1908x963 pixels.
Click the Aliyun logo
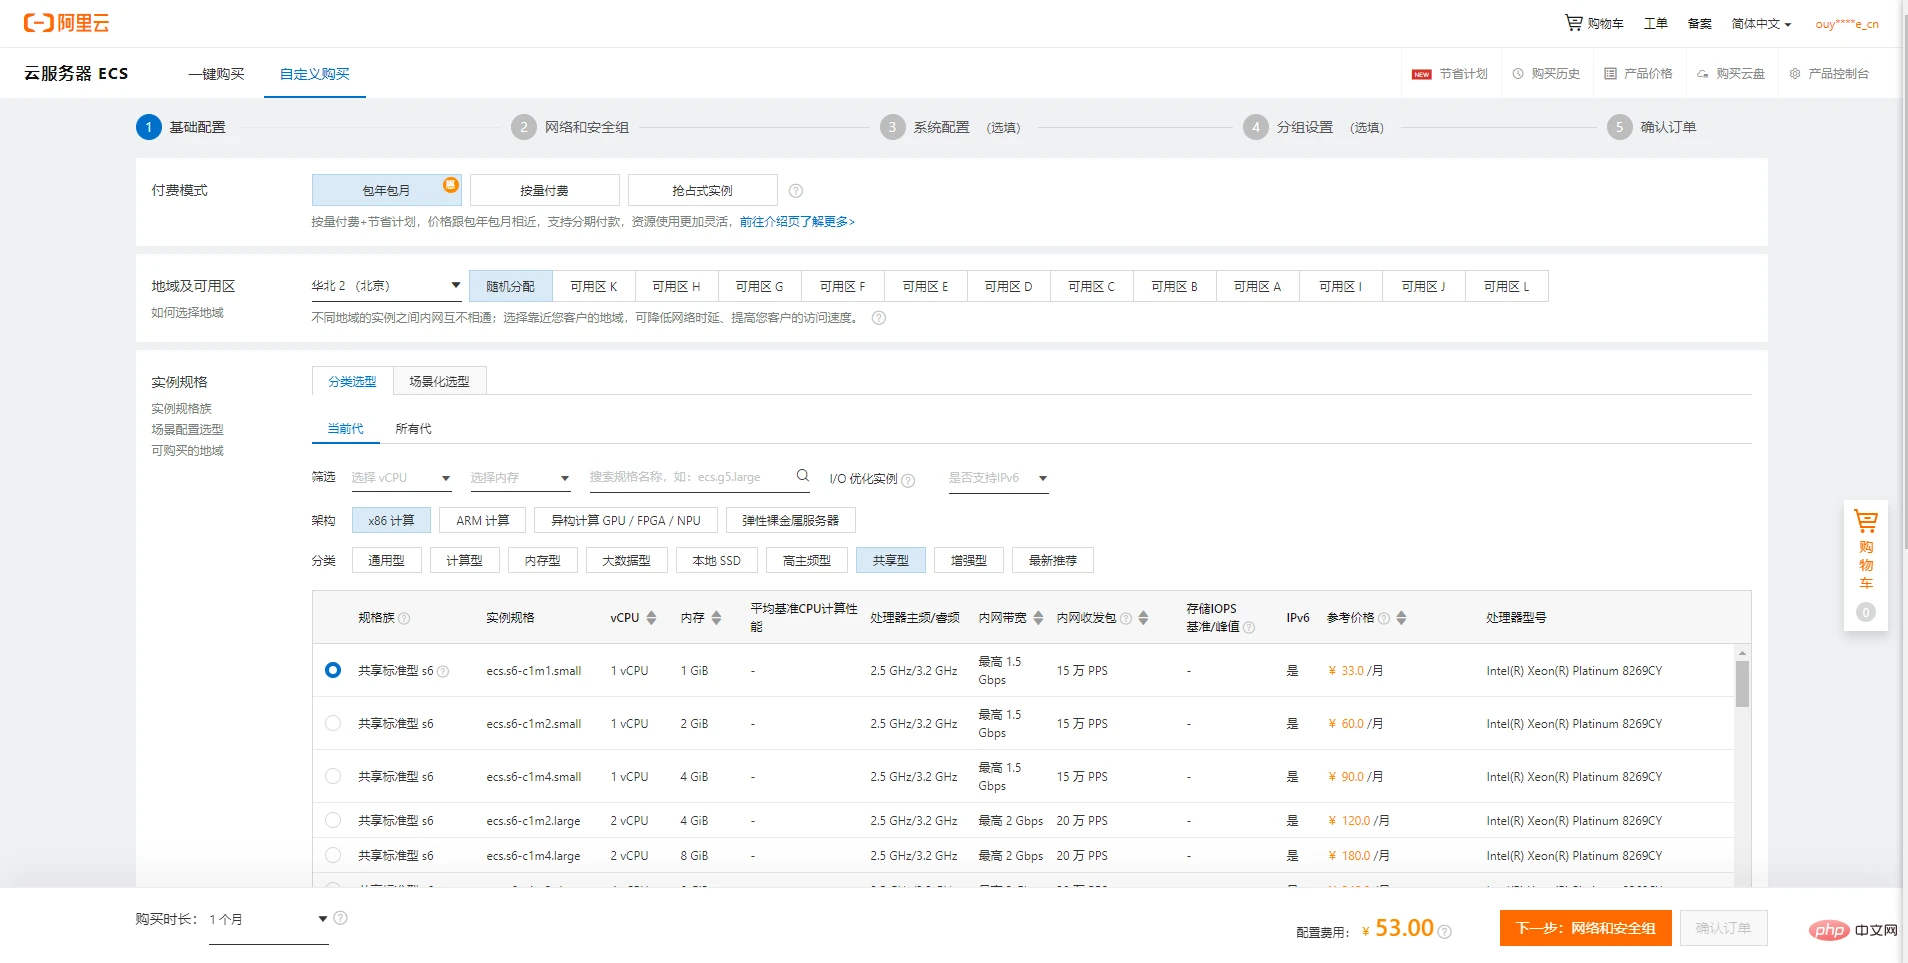tap(66, 23)
